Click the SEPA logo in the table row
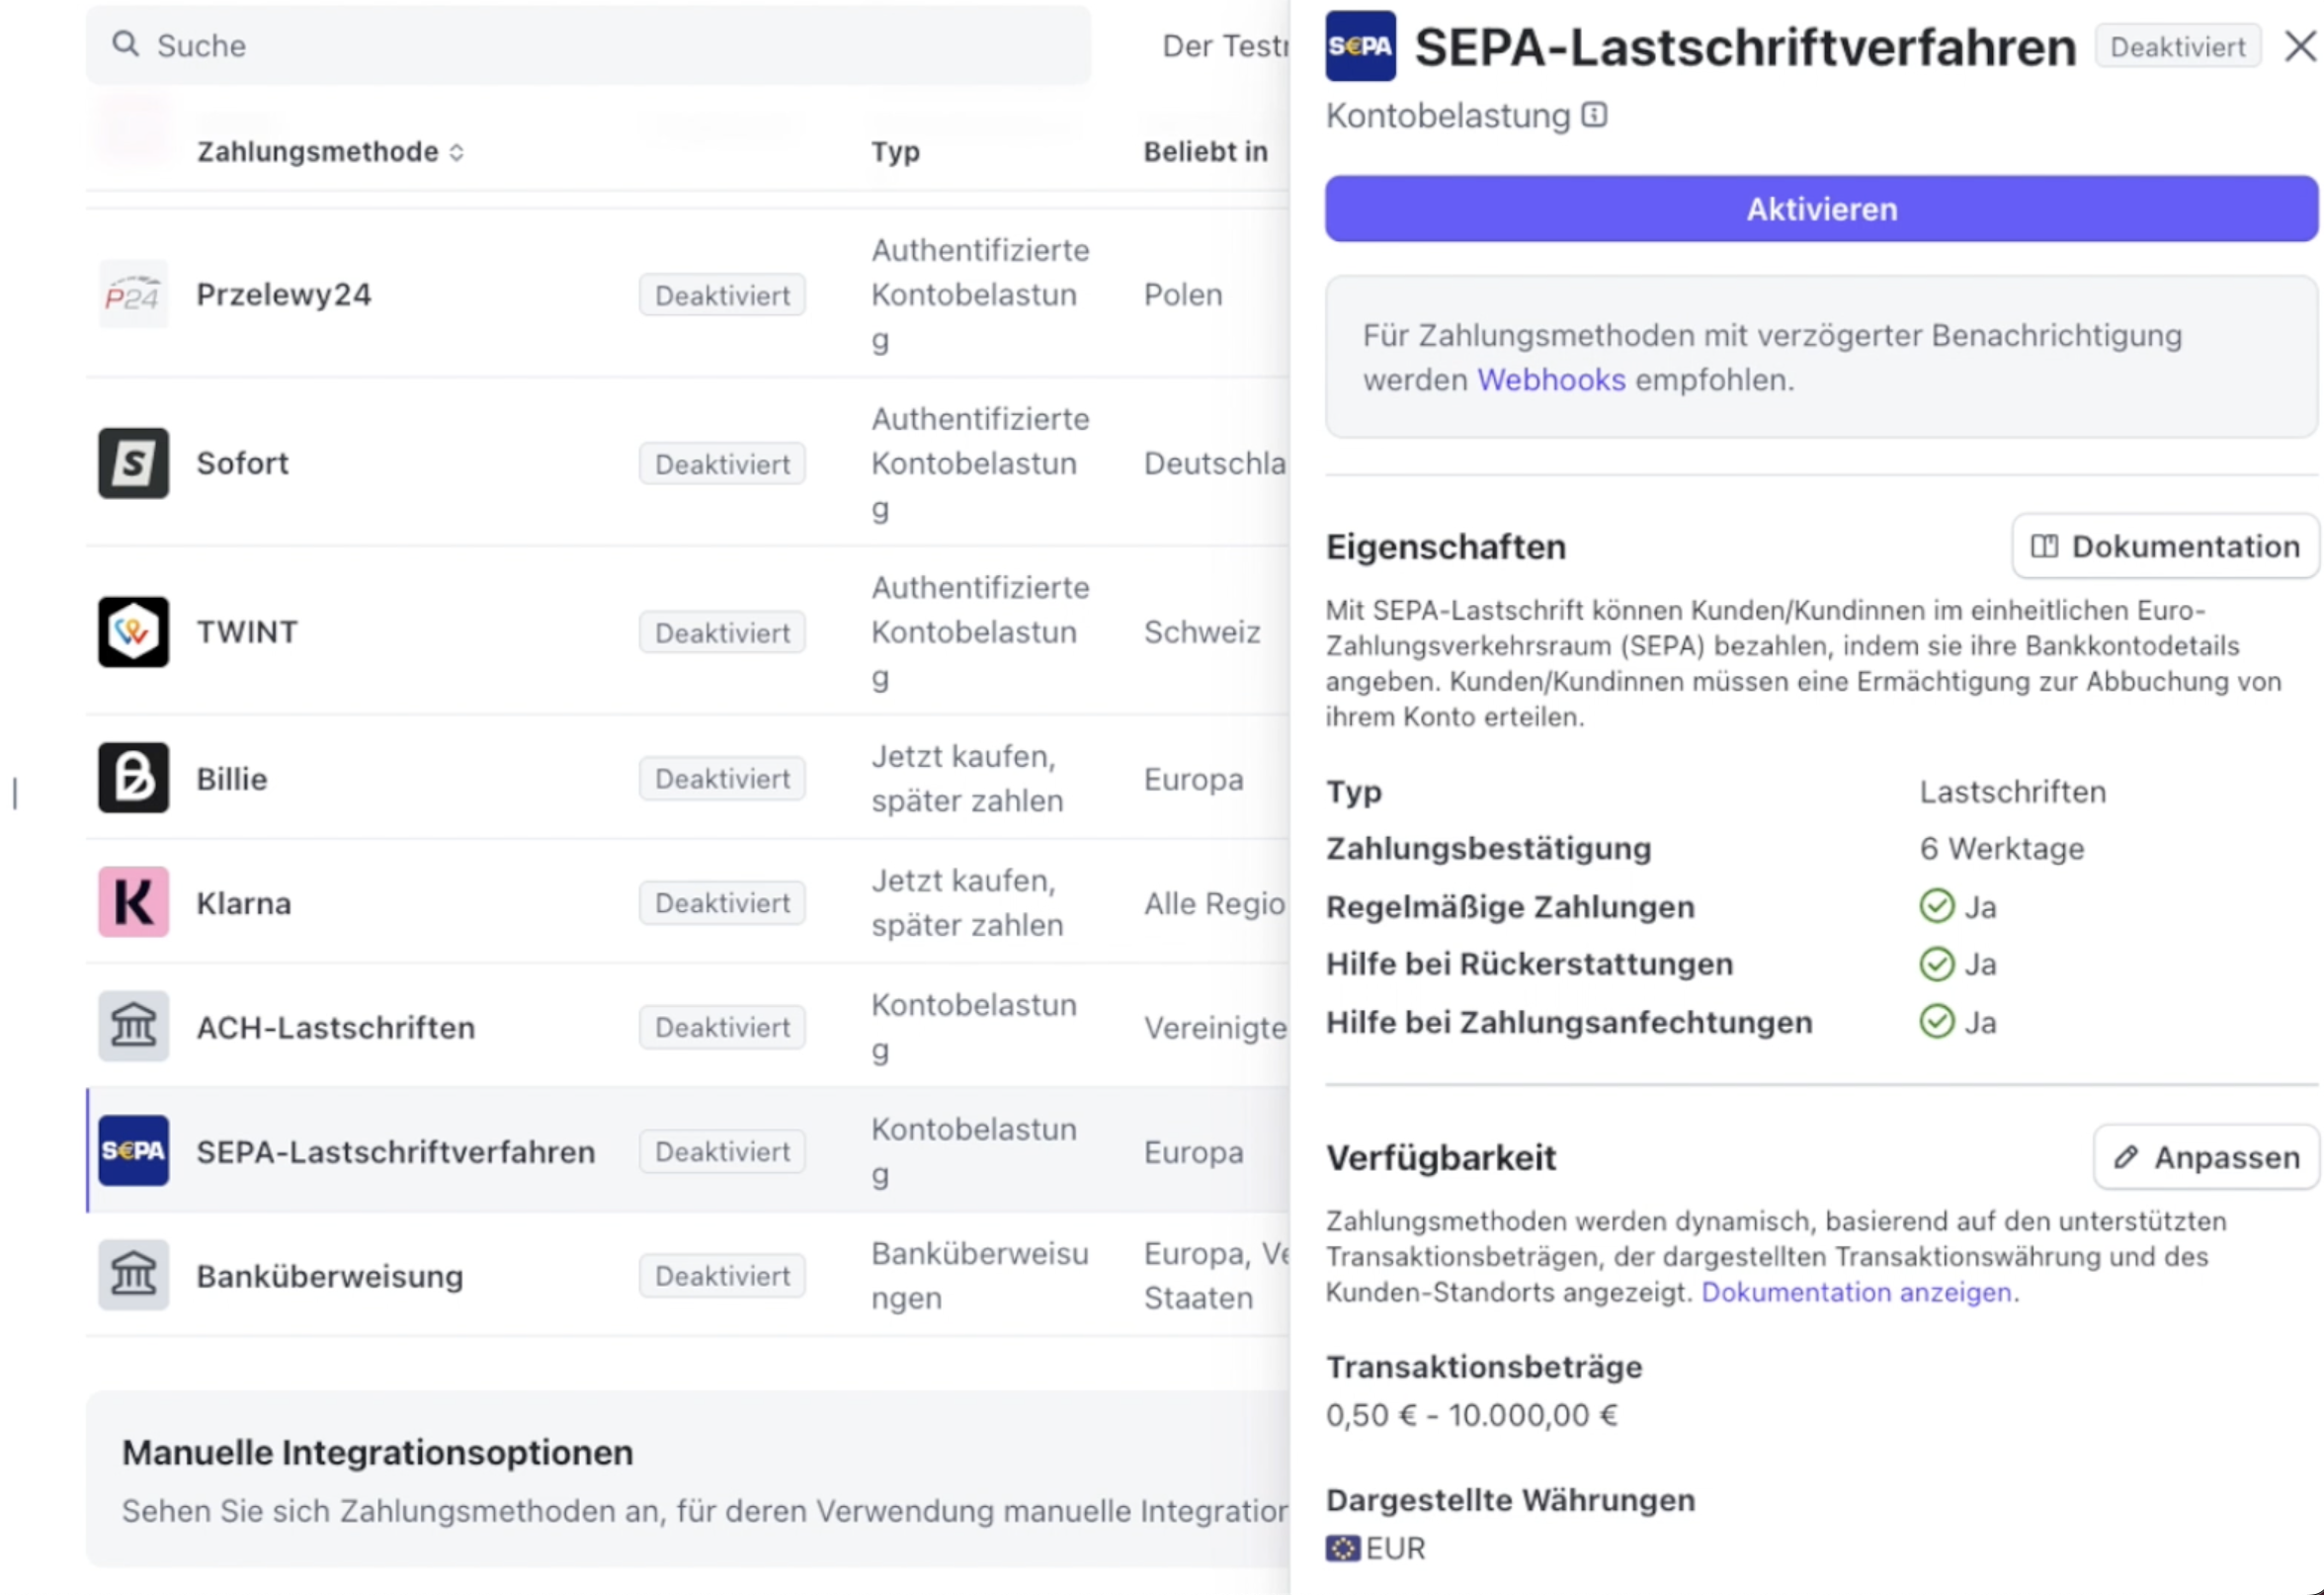Screen dimensions: 2324x1595 [133, 1151]
